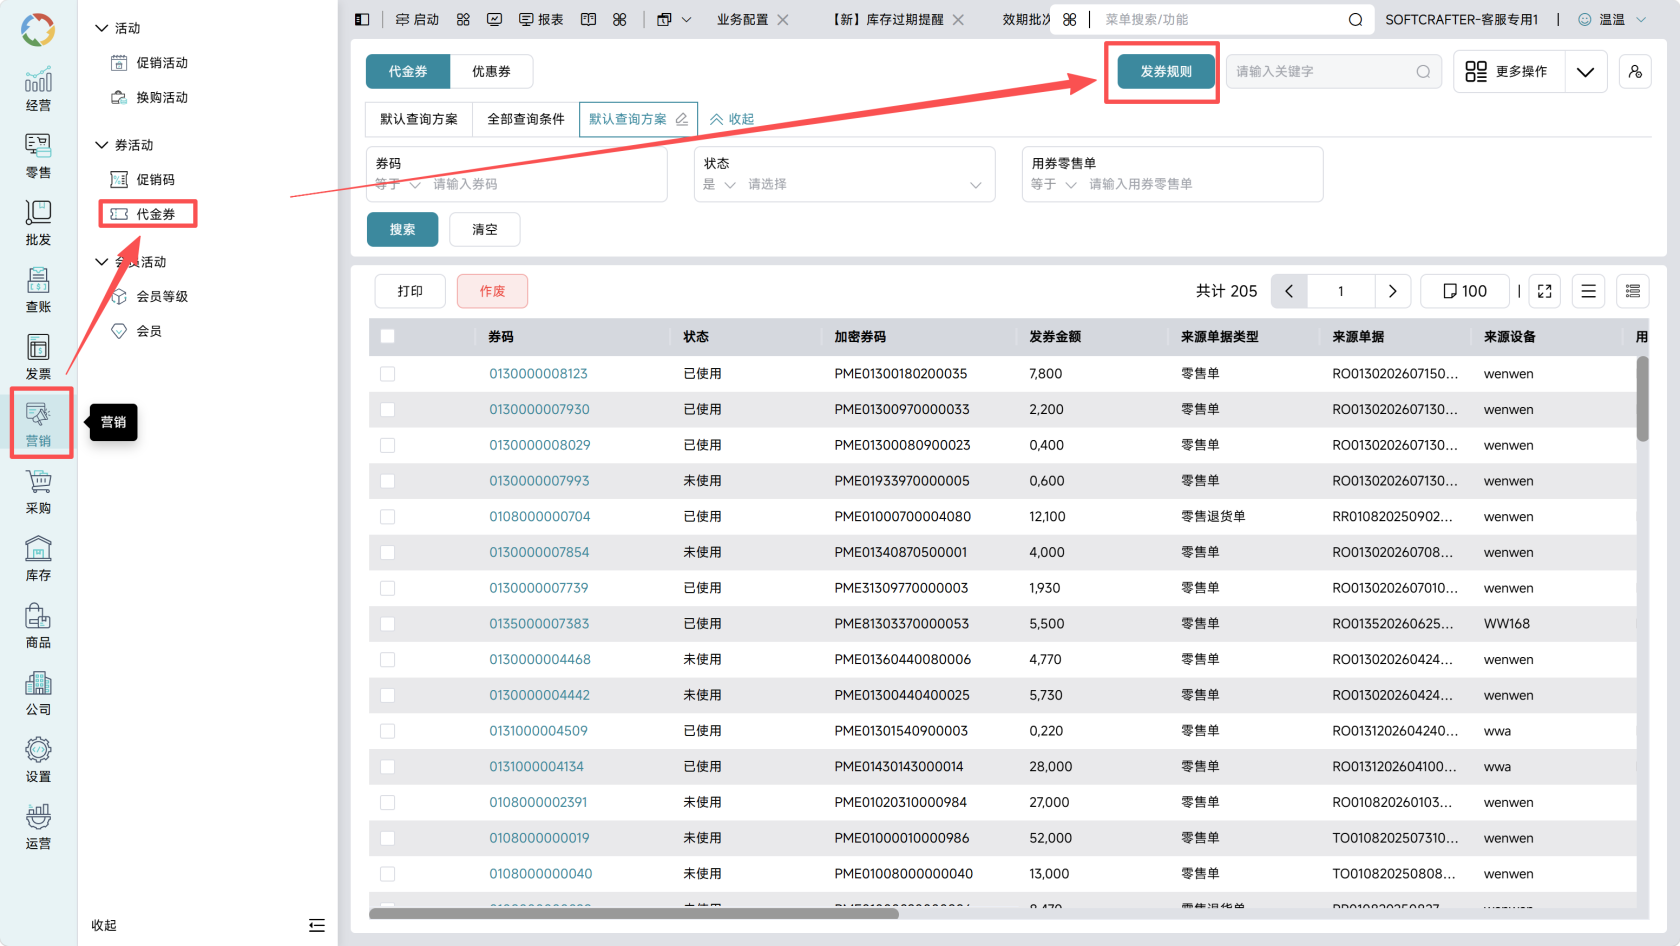Viewport: 1680px width, 946px height.
Task: Open the 库存 inventory sidebar icon
Action: [38, 557]
